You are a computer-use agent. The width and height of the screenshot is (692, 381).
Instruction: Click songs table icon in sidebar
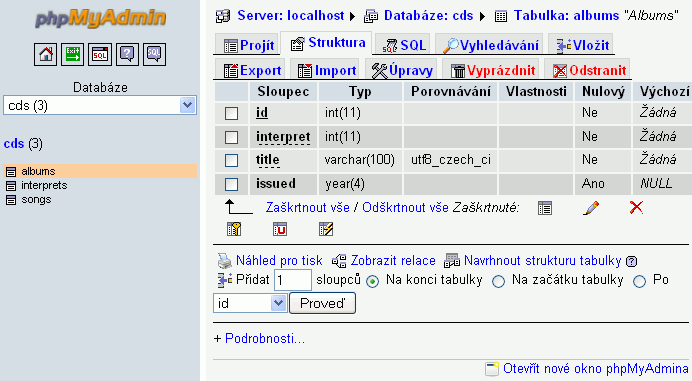click(x=11, y=200)
